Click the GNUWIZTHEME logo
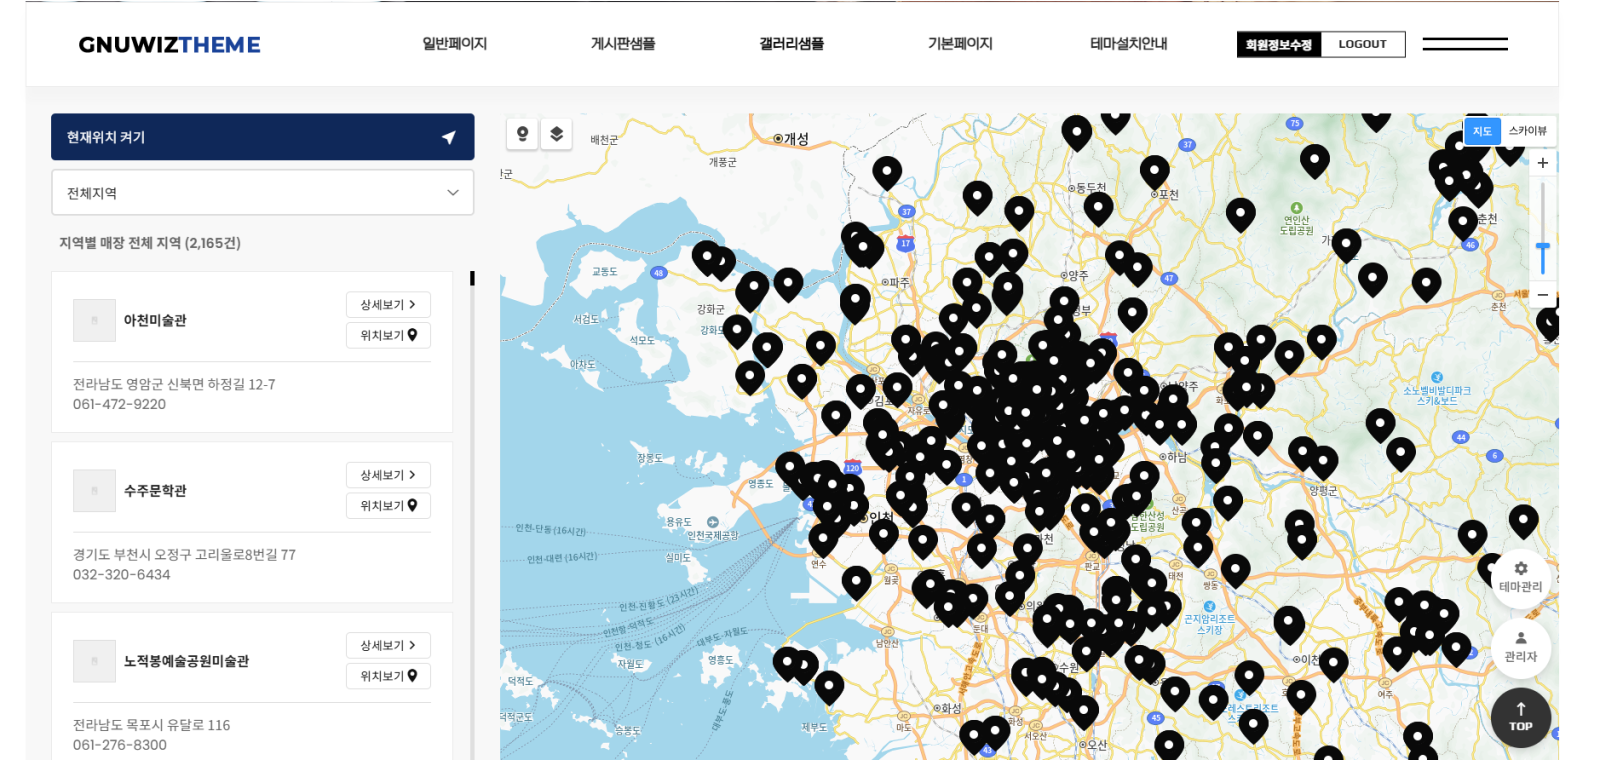This screenshot has height=760, width=1600. 169,45
